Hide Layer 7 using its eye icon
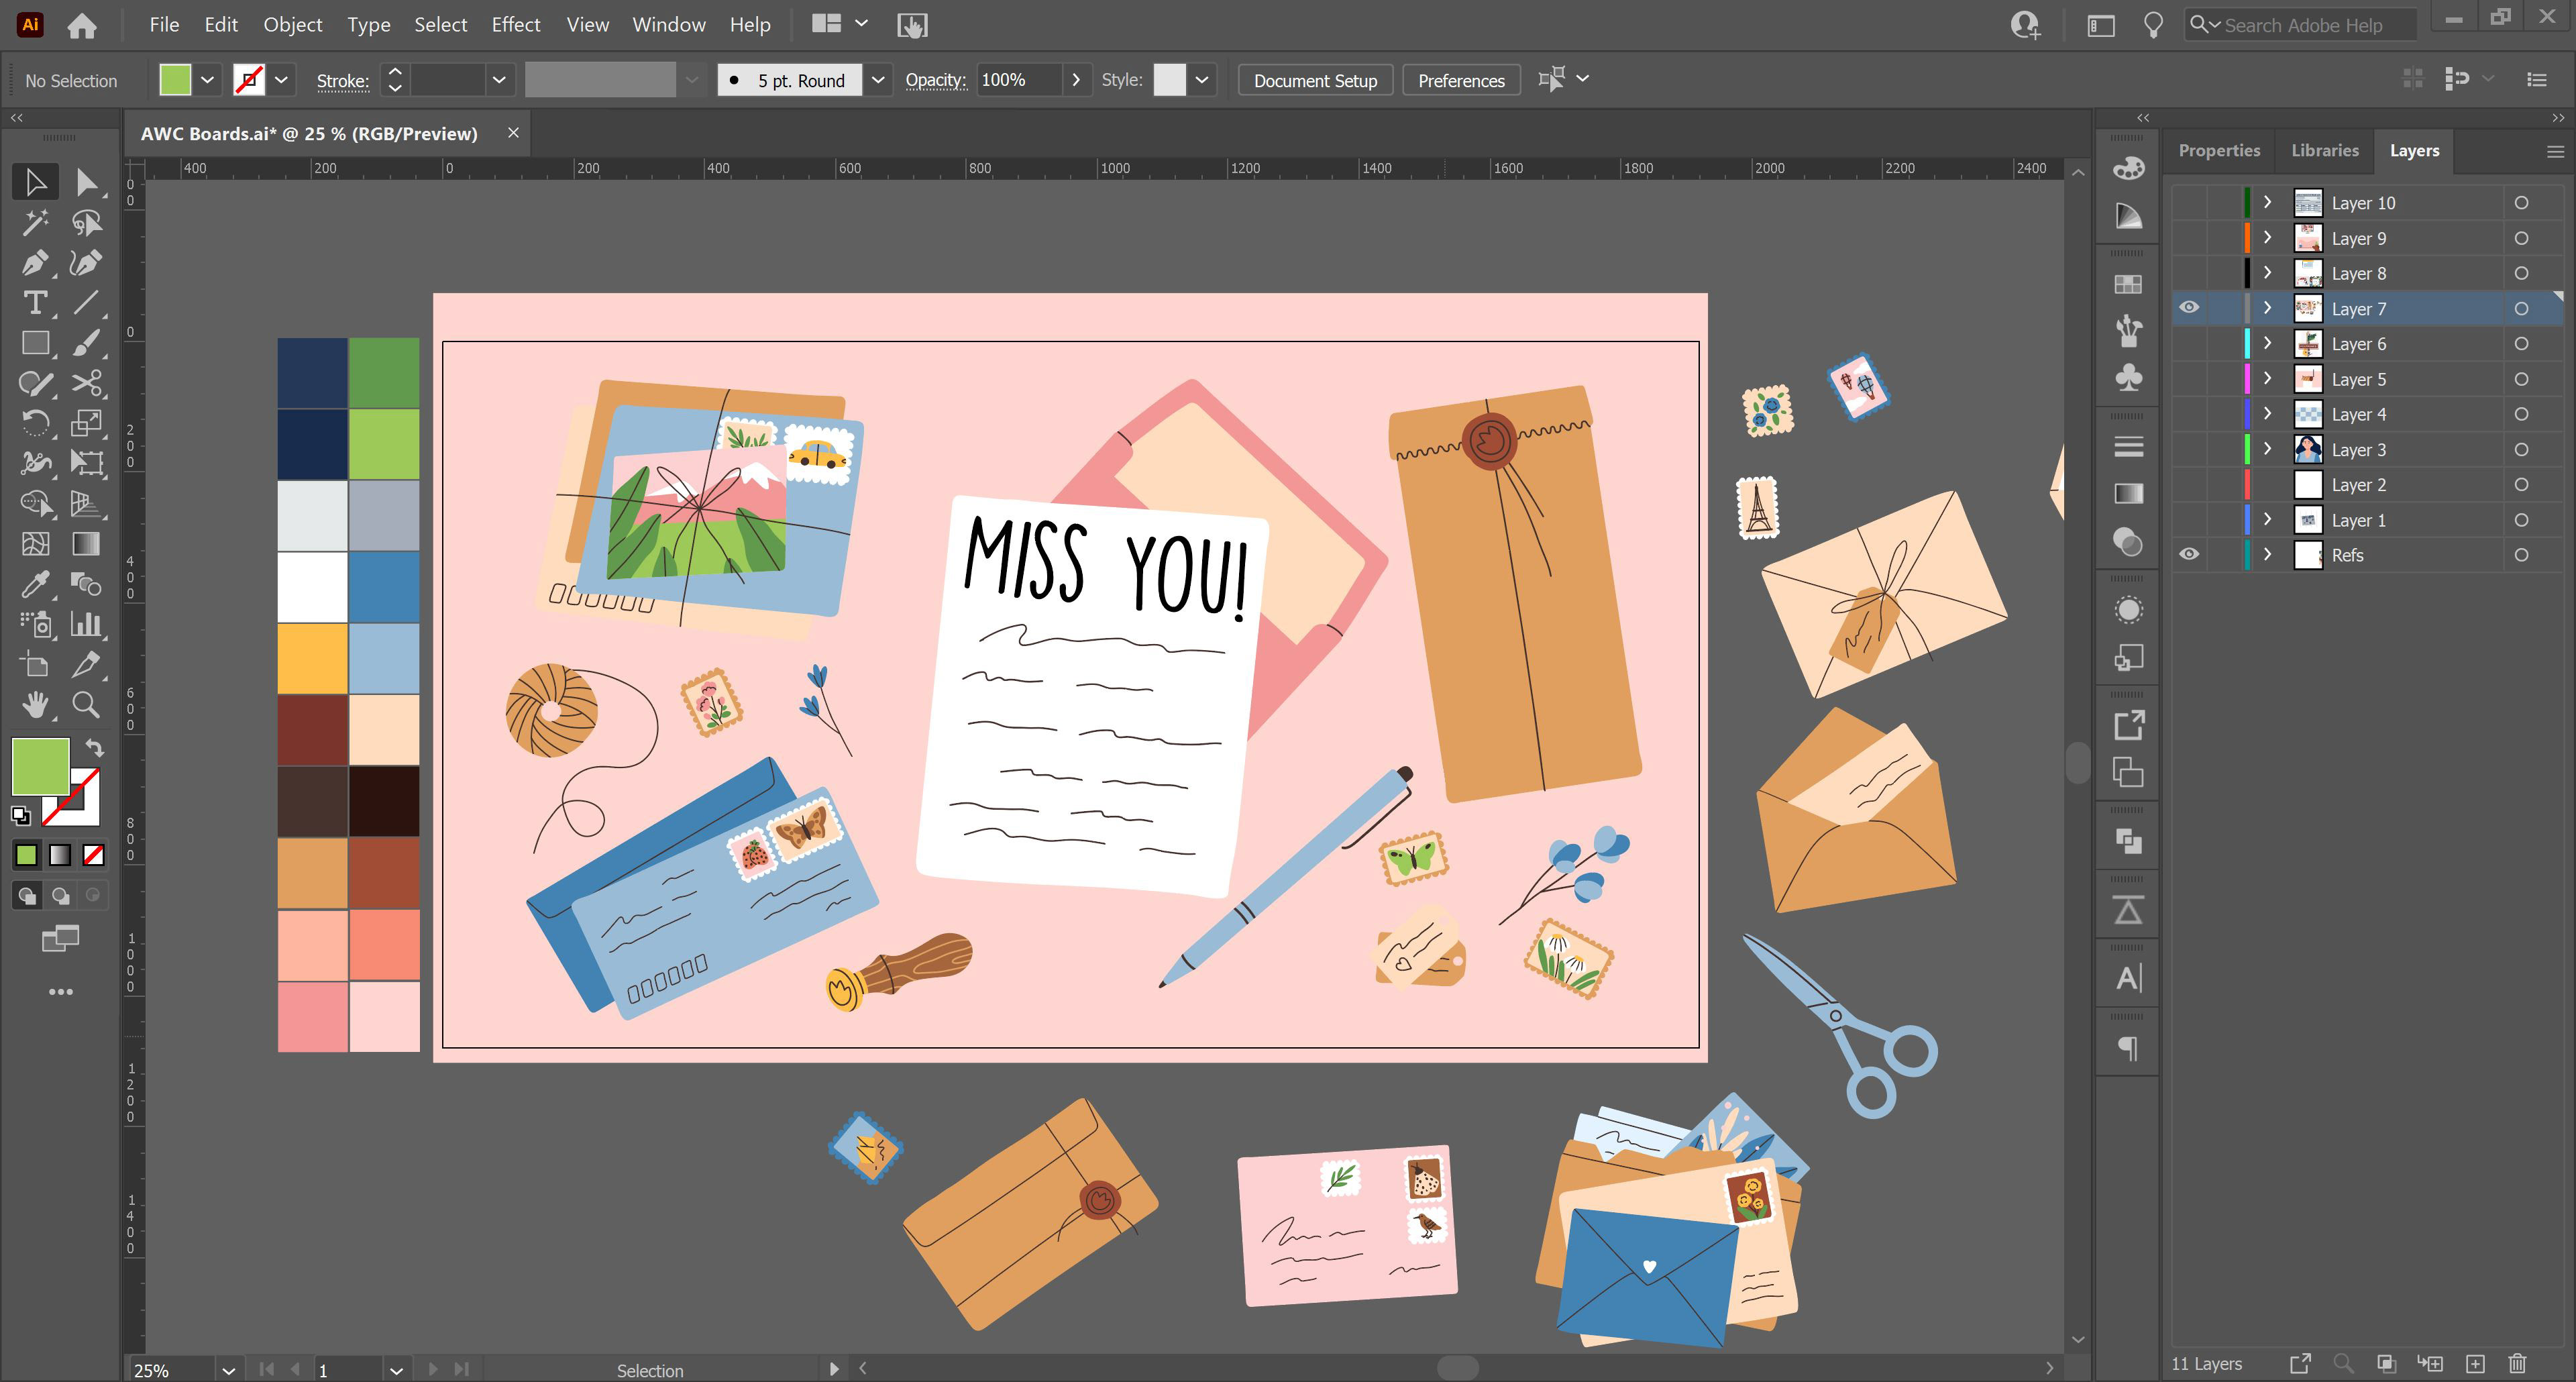The width and height of the screenshot is (2576, 1382). tap(2189, 308)
